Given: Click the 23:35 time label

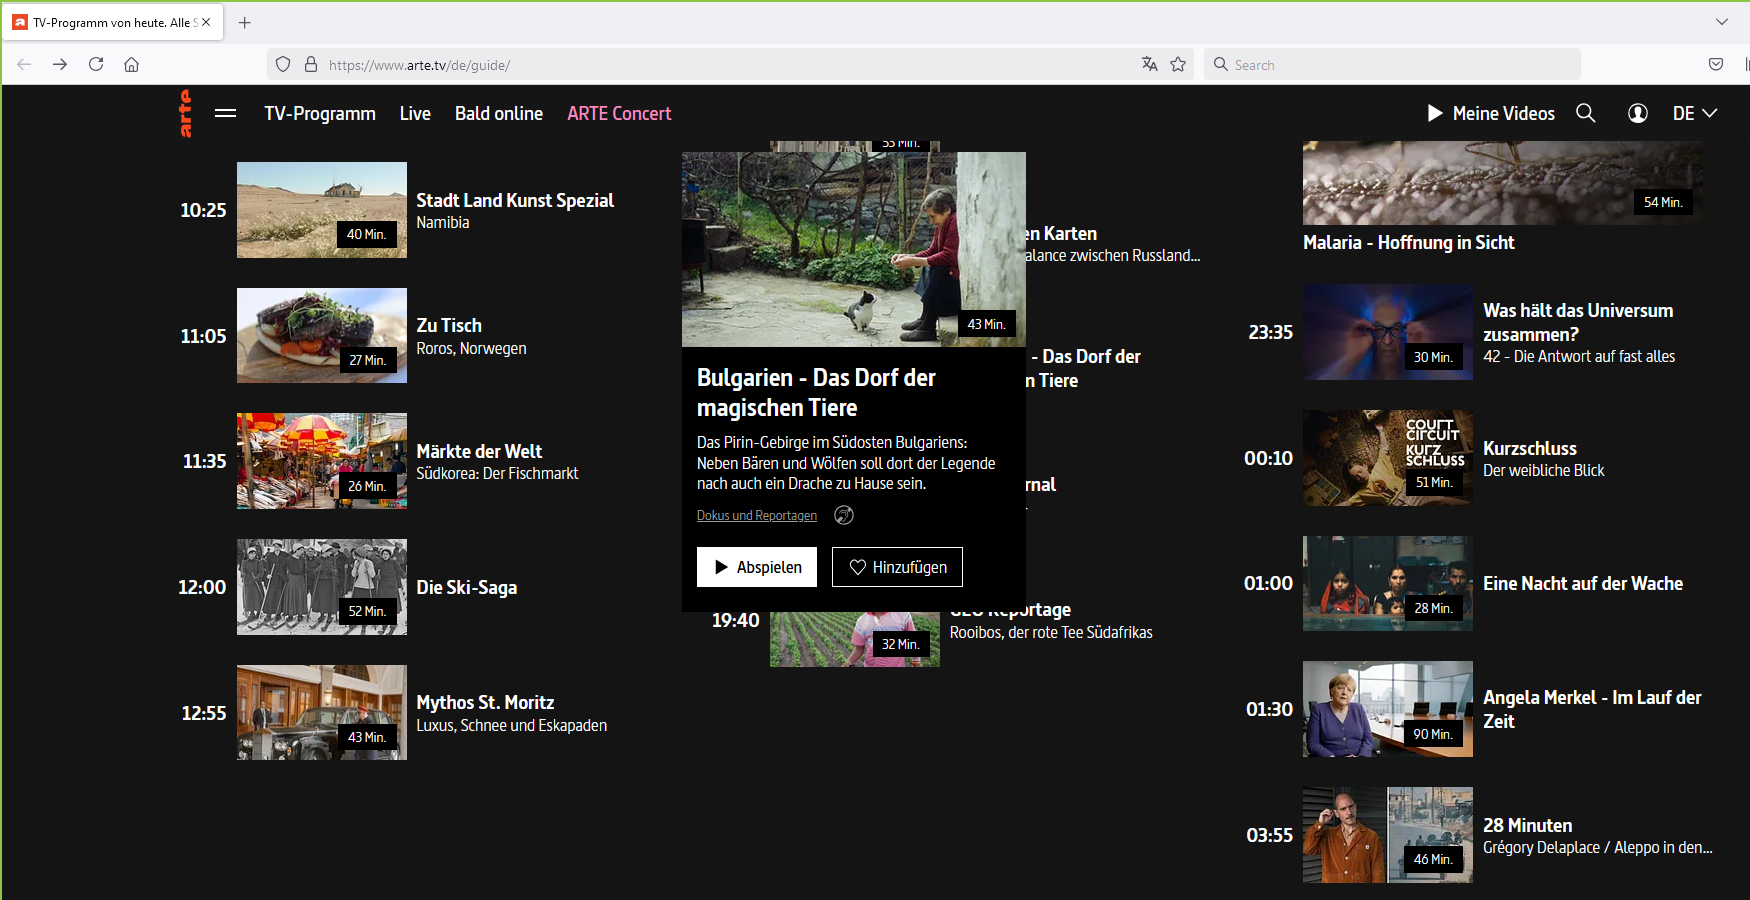Looking at the screenshot, I should click(x=1270, y=332).
